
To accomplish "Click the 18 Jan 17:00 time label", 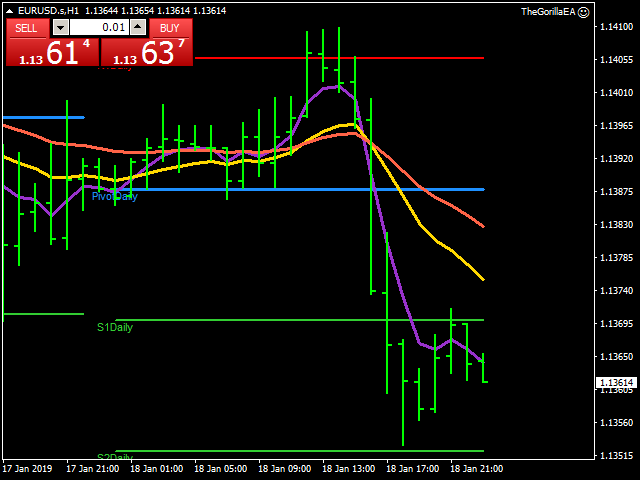I will pyautogui.click(x=413, y=469).
